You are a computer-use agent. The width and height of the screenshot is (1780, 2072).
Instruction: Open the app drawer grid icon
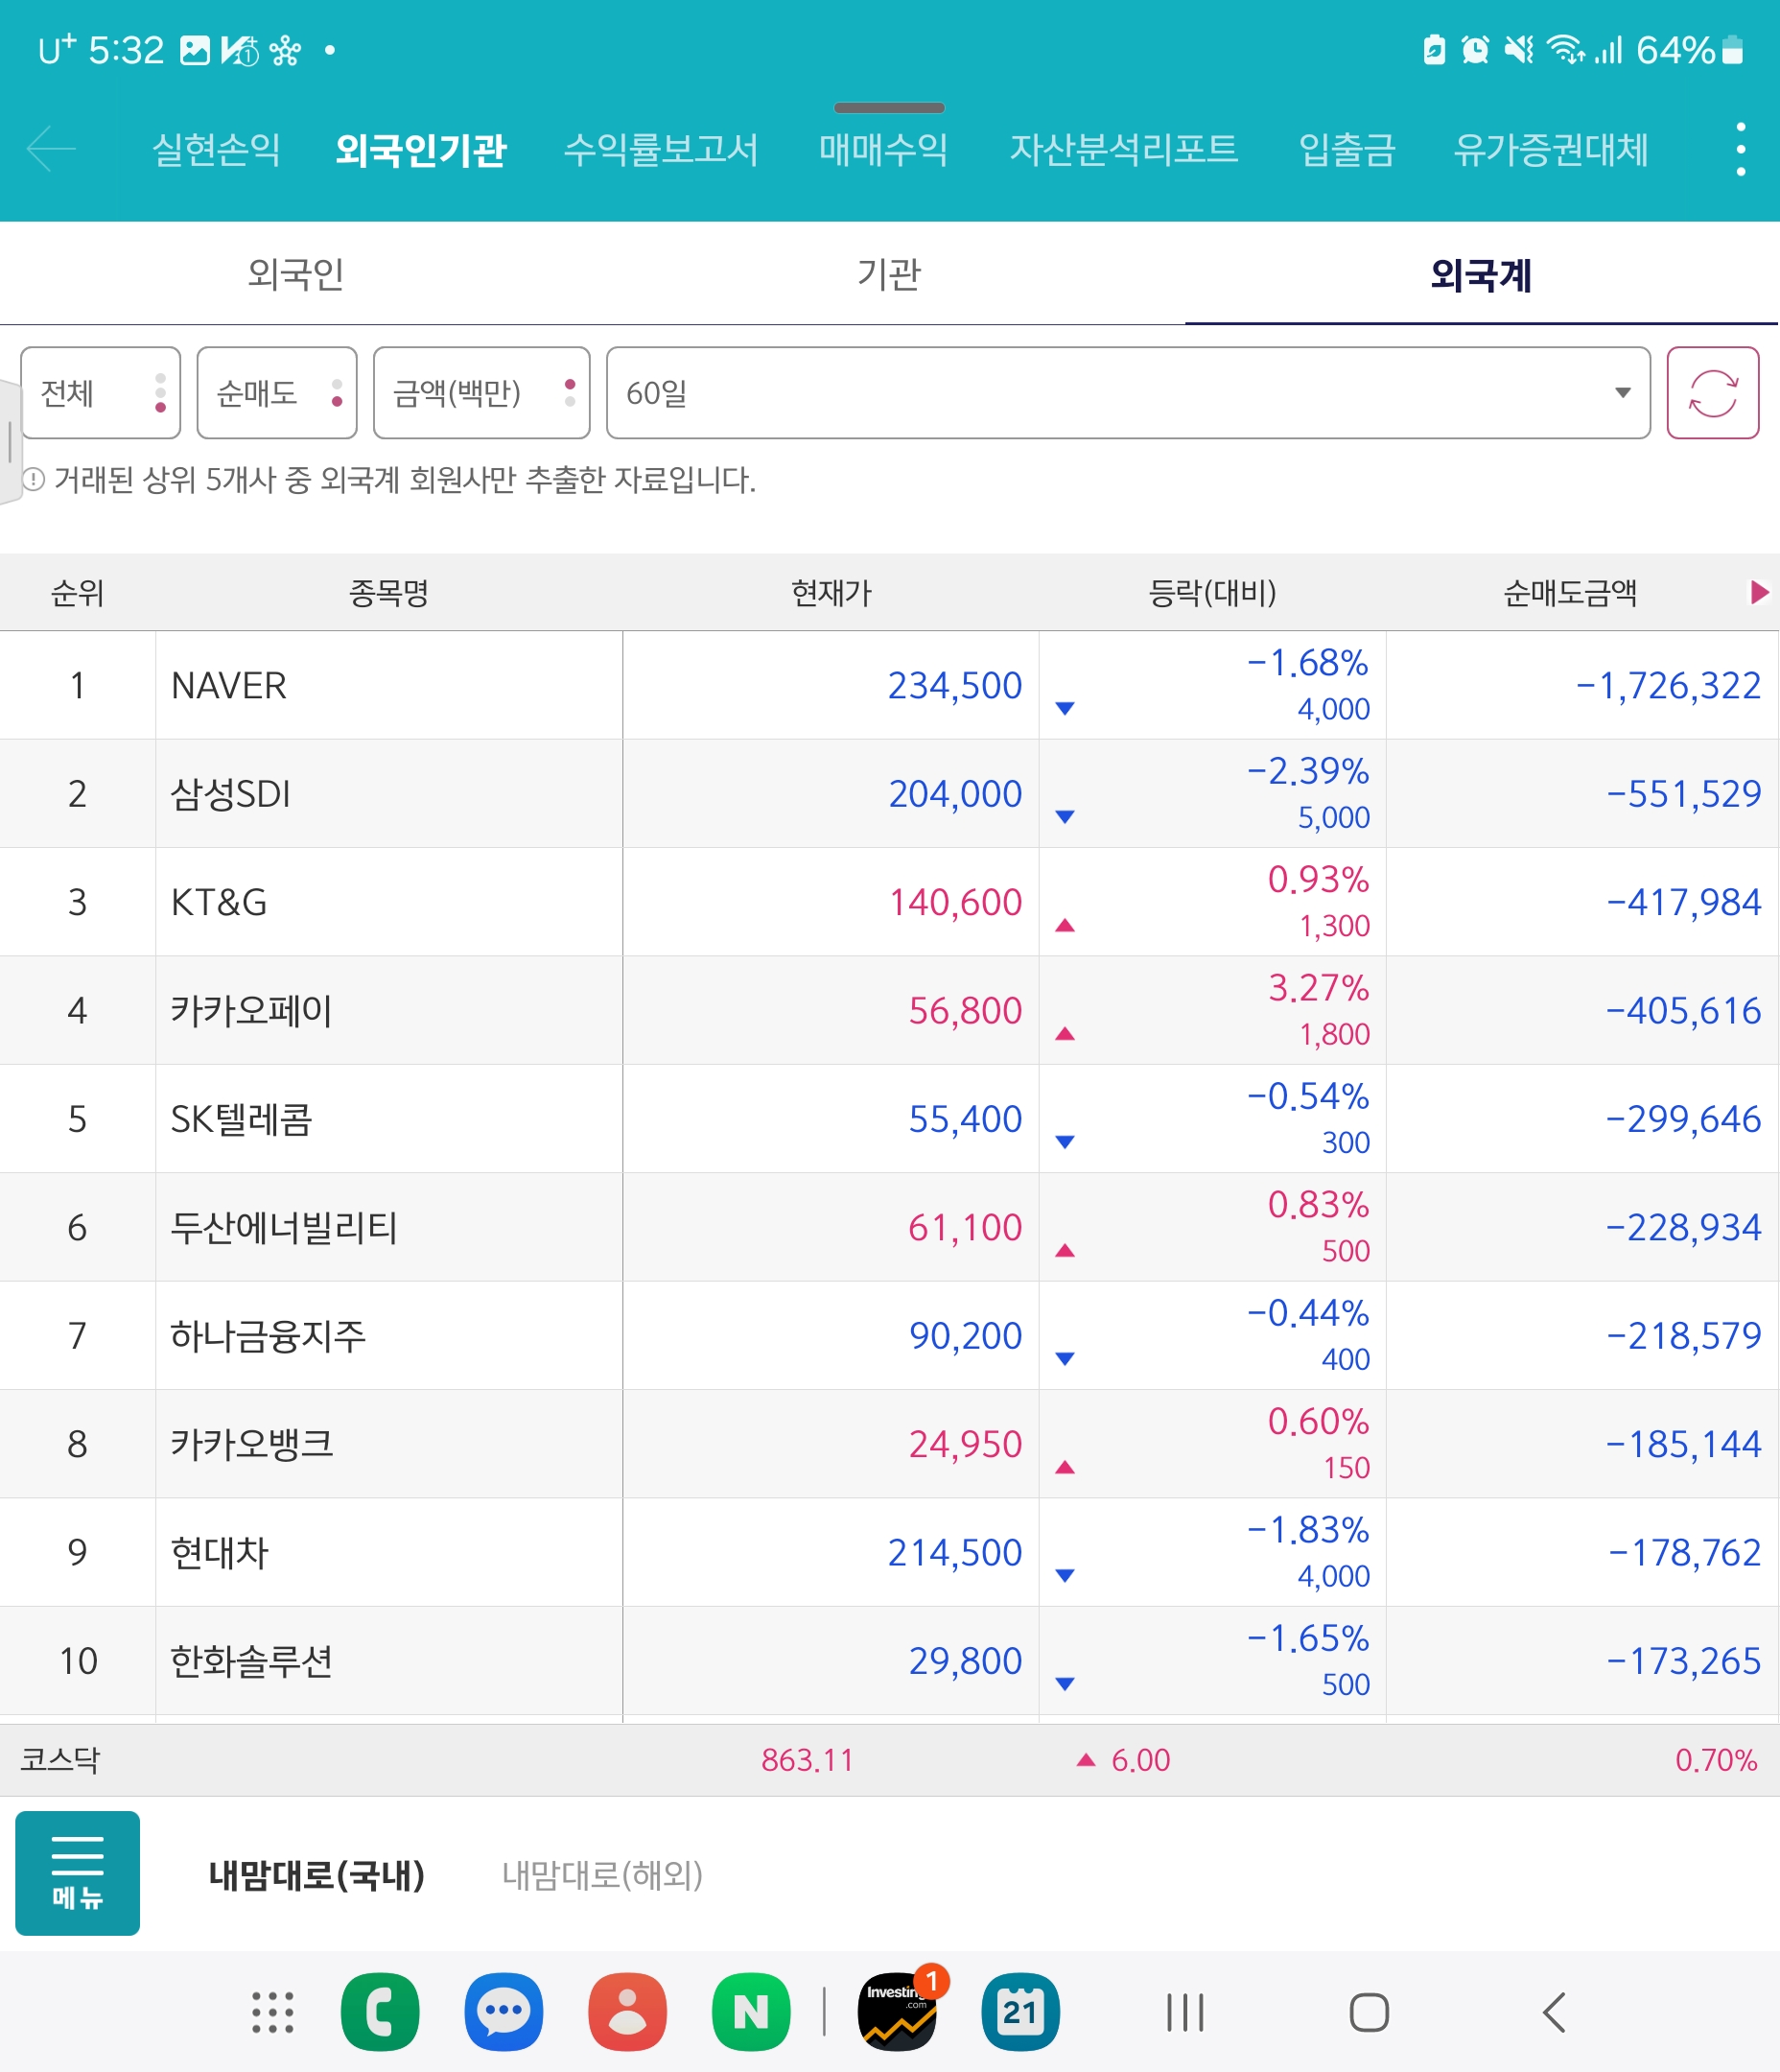pos(272,2012)
